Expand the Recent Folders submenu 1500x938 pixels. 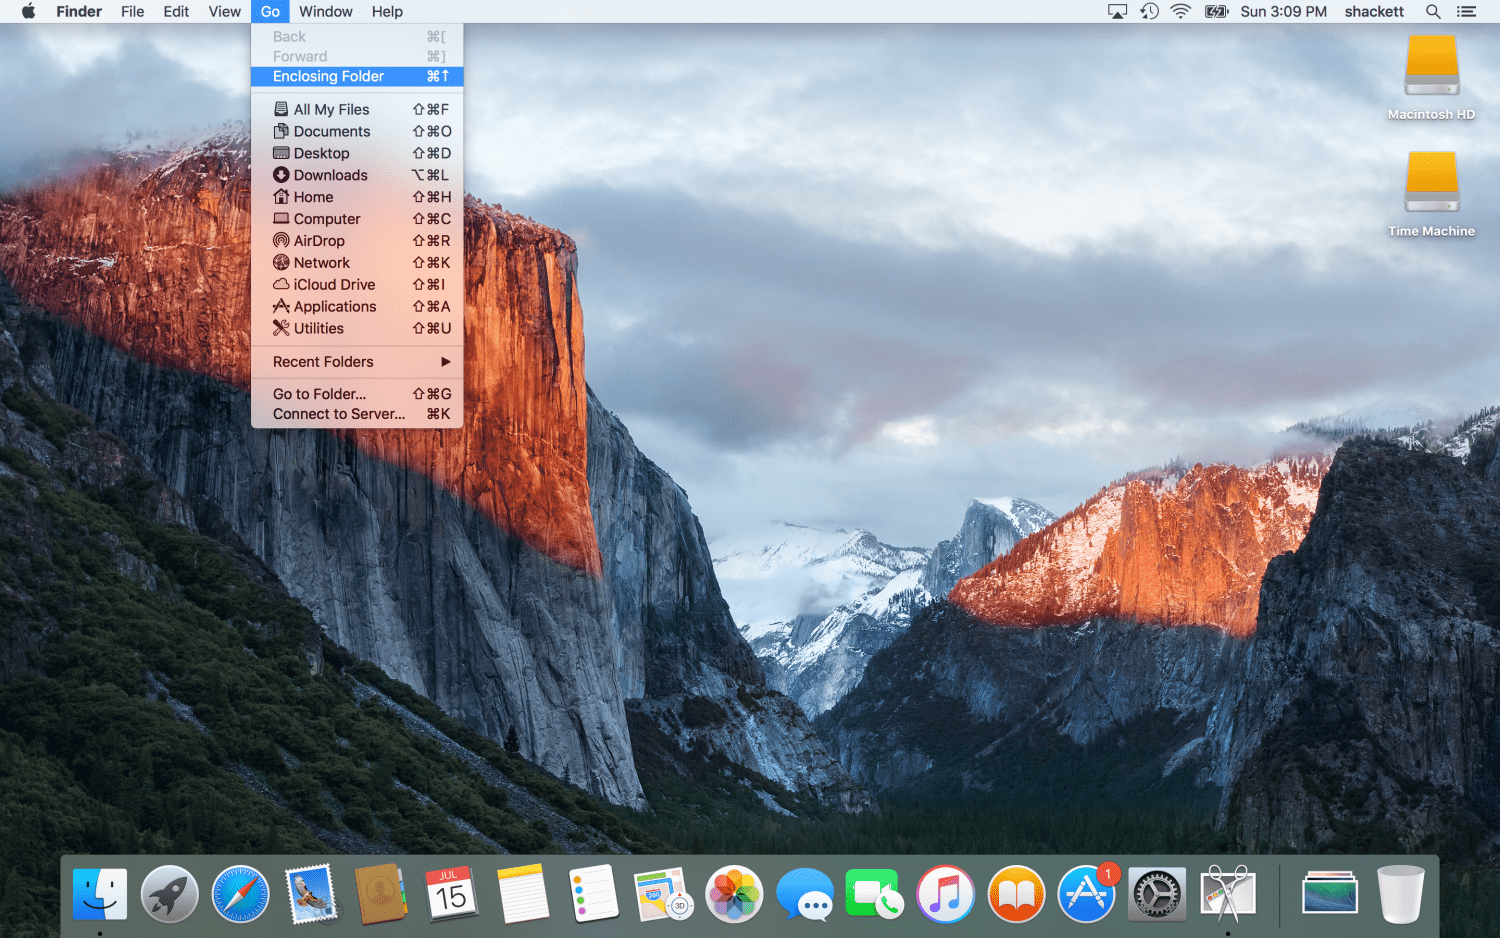(x=357, y=362)
